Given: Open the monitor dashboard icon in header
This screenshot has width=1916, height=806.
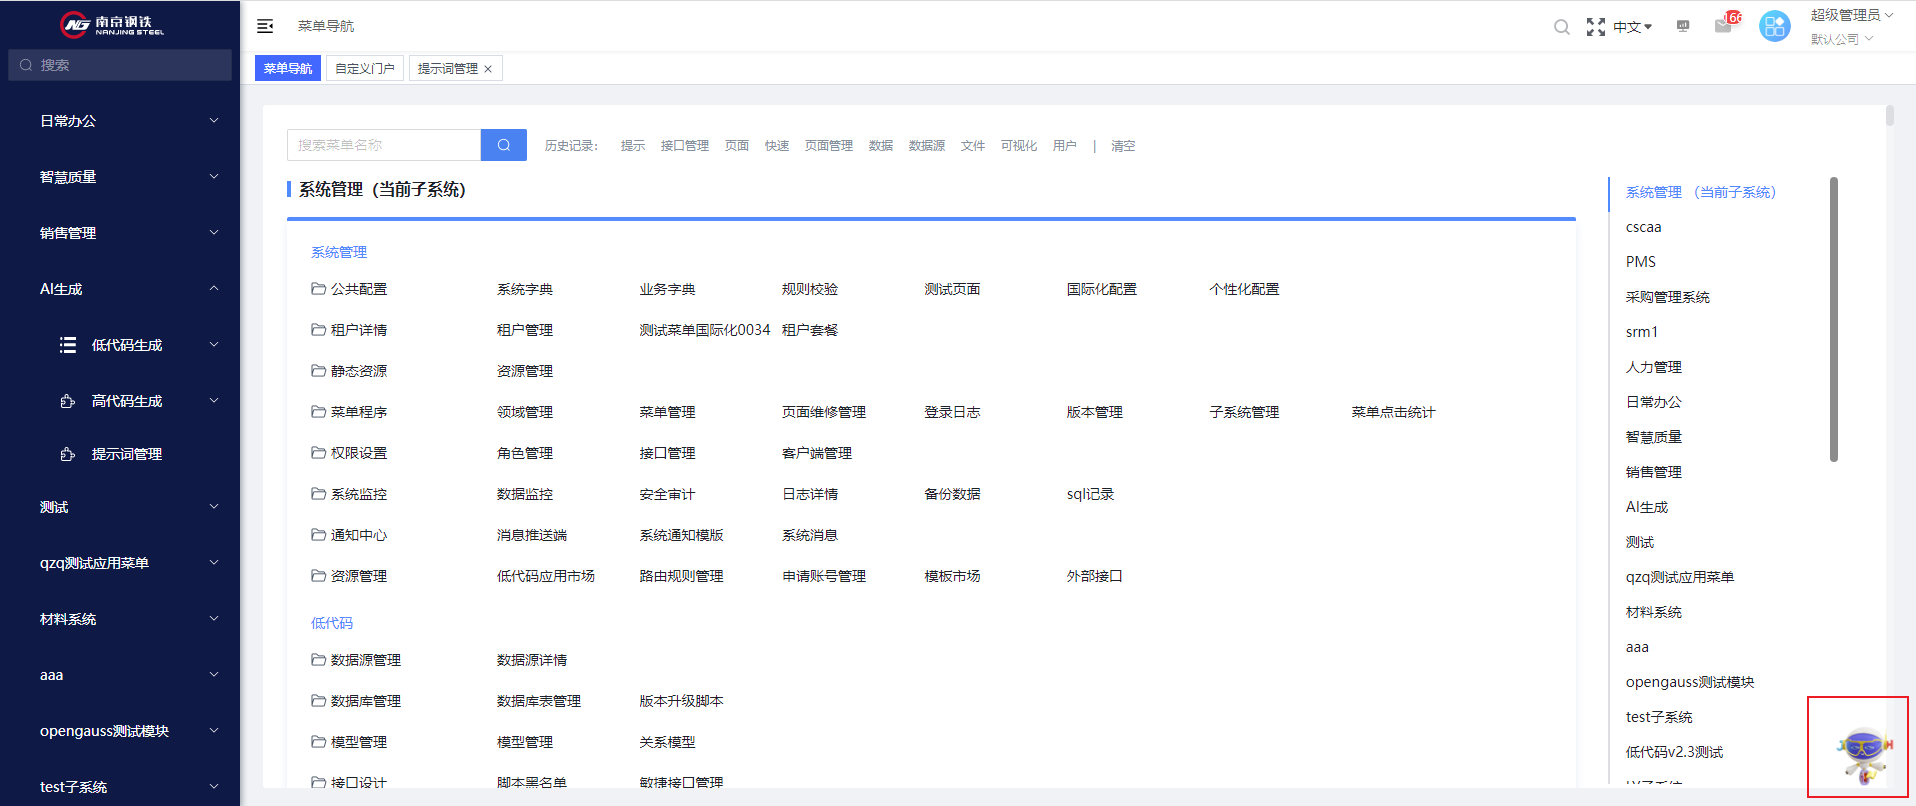Looking at the screenshot, I should pos(1683,26).
